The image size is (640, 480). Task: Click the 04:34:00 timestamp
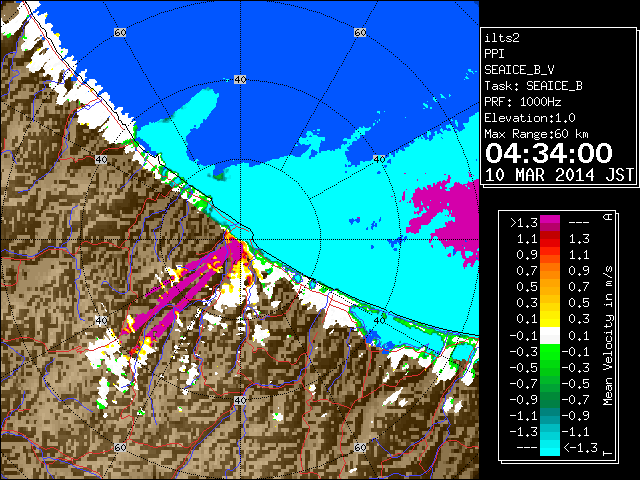pos(549,153)
